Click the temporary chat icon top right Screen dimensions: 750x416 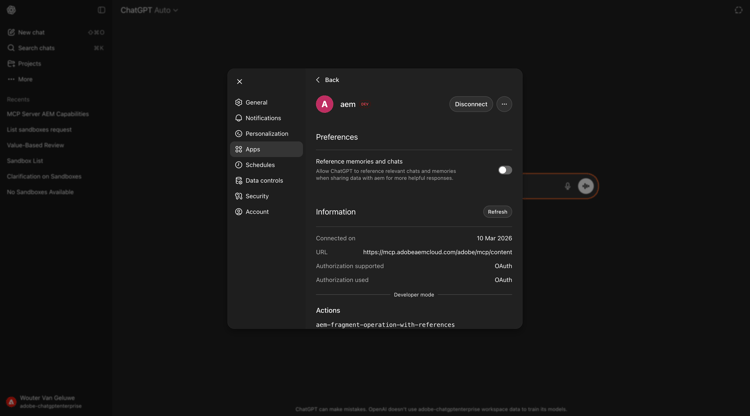tap(739, 10)
